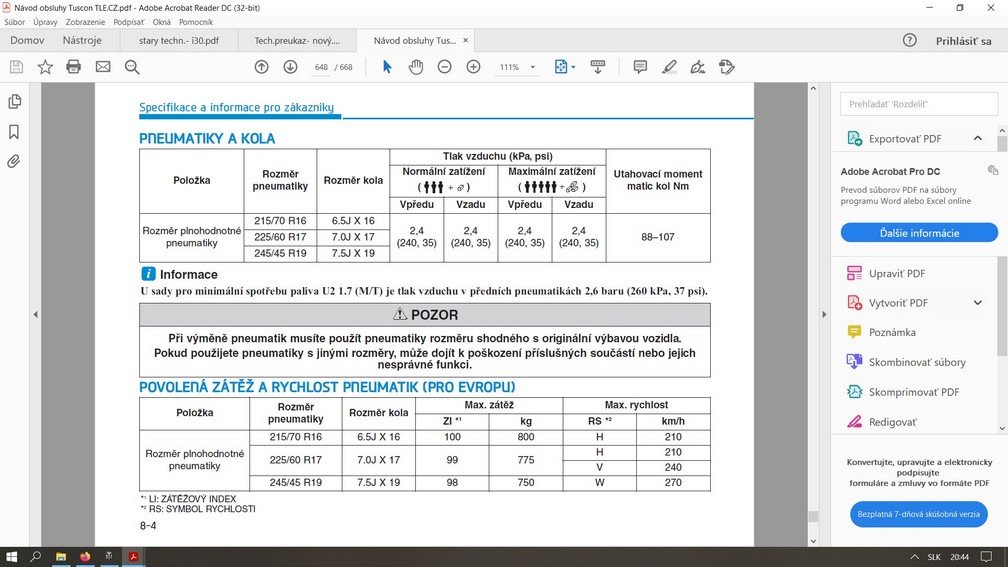The width and height of the screenshot is (1008, 567).
Task: Click the zoom out minus icon
Action: click(x=444, y=67)
